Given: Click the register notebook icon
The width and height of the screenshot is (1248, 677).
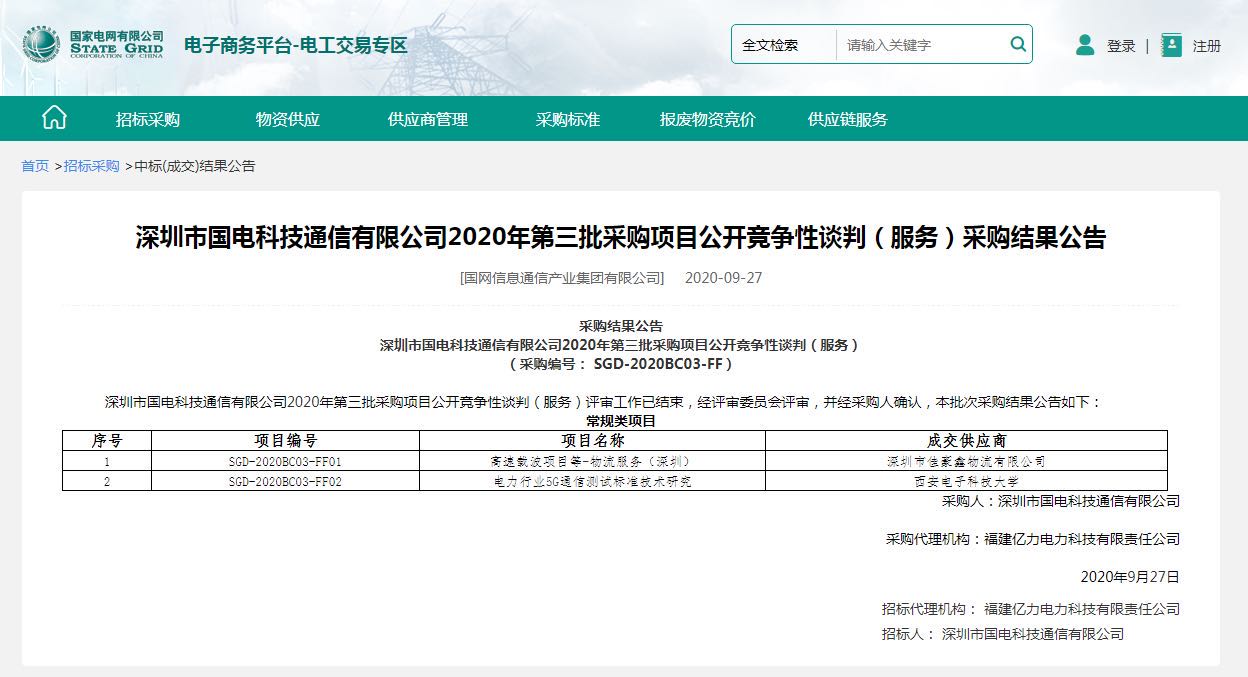Looking at the screenshot, I should (x=1171, y=45).
